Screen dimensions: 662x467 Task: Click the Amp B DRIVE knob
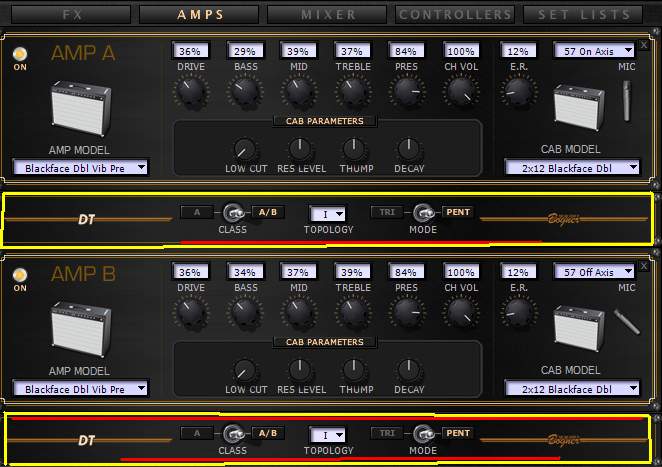click(x=191, y=312)
